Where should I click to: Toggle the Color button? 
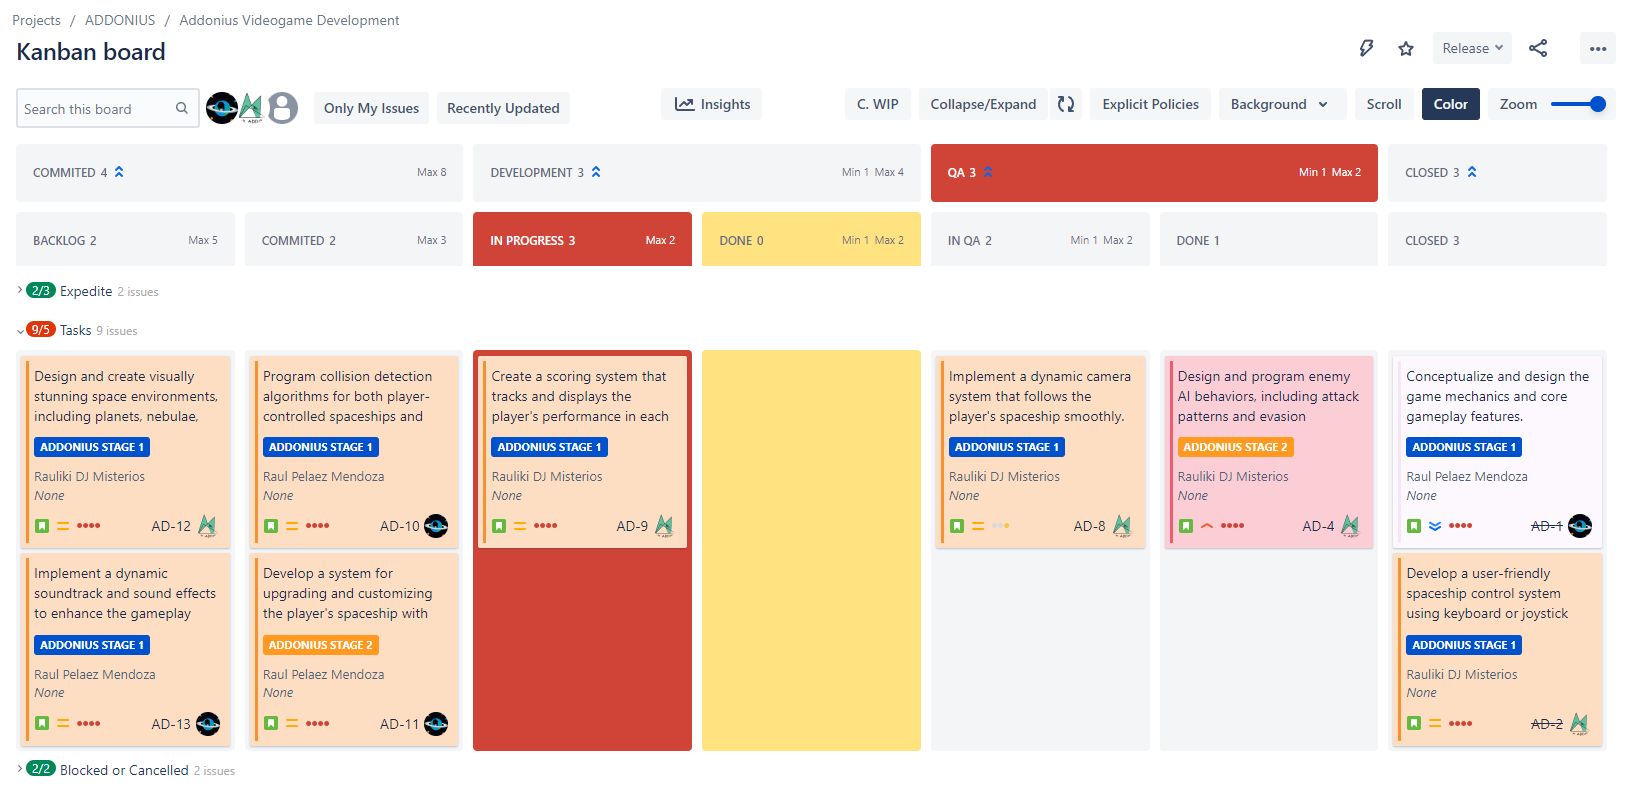1450,104
